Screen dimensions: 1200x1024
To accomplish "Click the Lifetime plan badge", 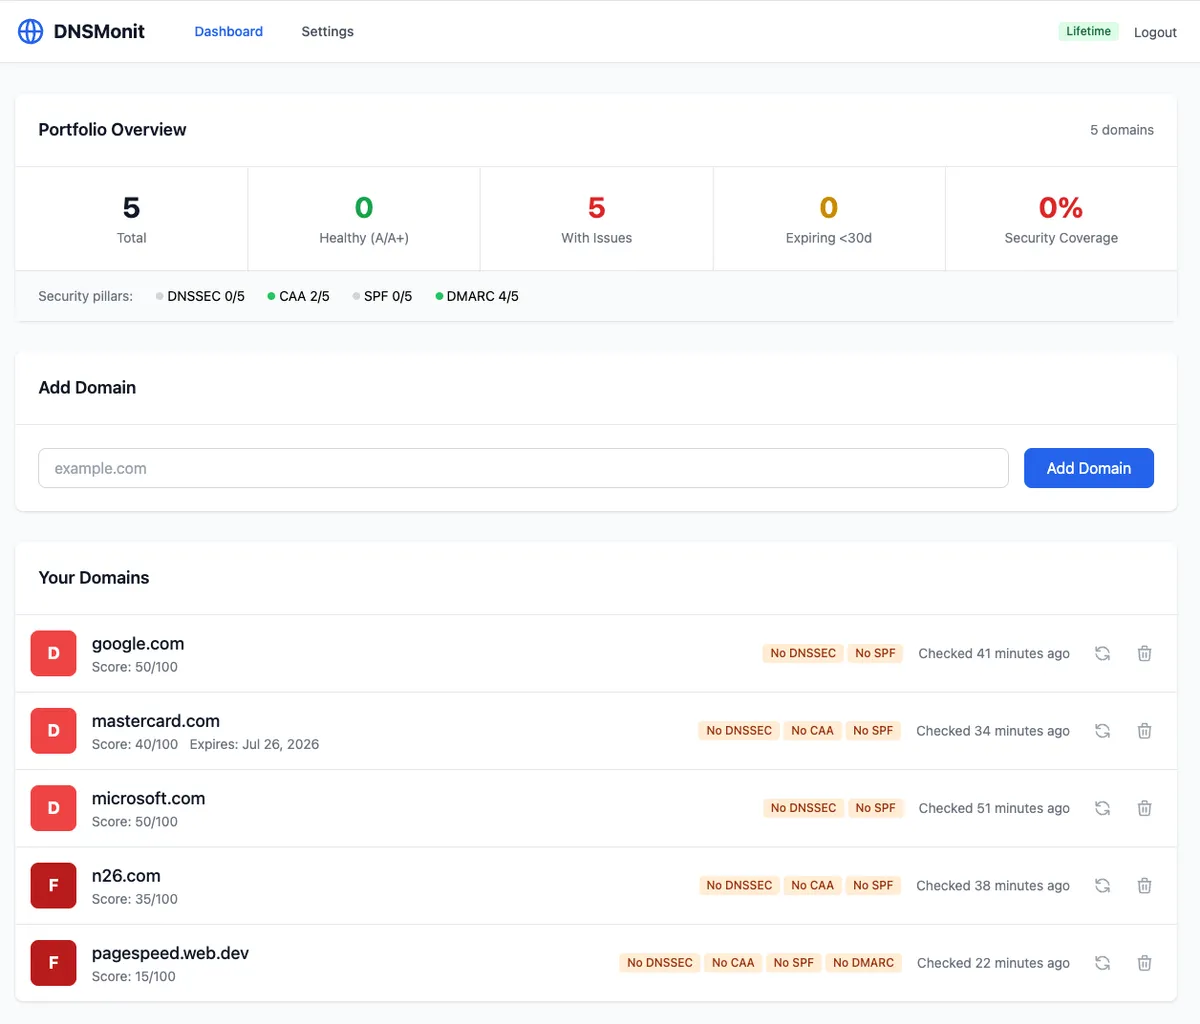I will tap(1088, 31).
